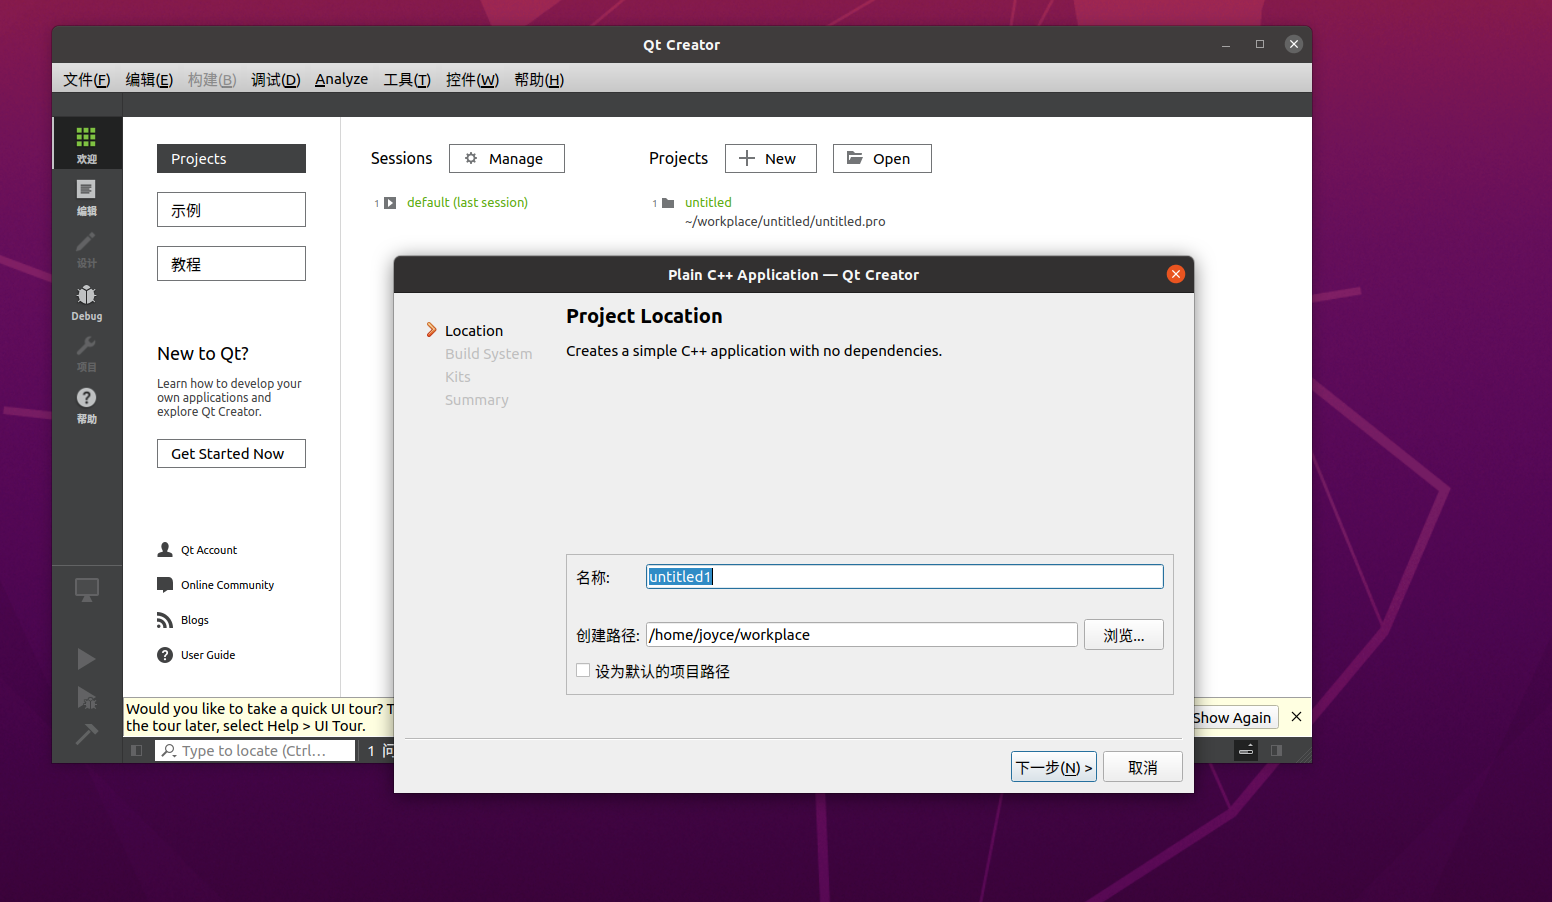Switch to the Design (设计) mode
1552x902 pixels.
click(x=87, y=248)
